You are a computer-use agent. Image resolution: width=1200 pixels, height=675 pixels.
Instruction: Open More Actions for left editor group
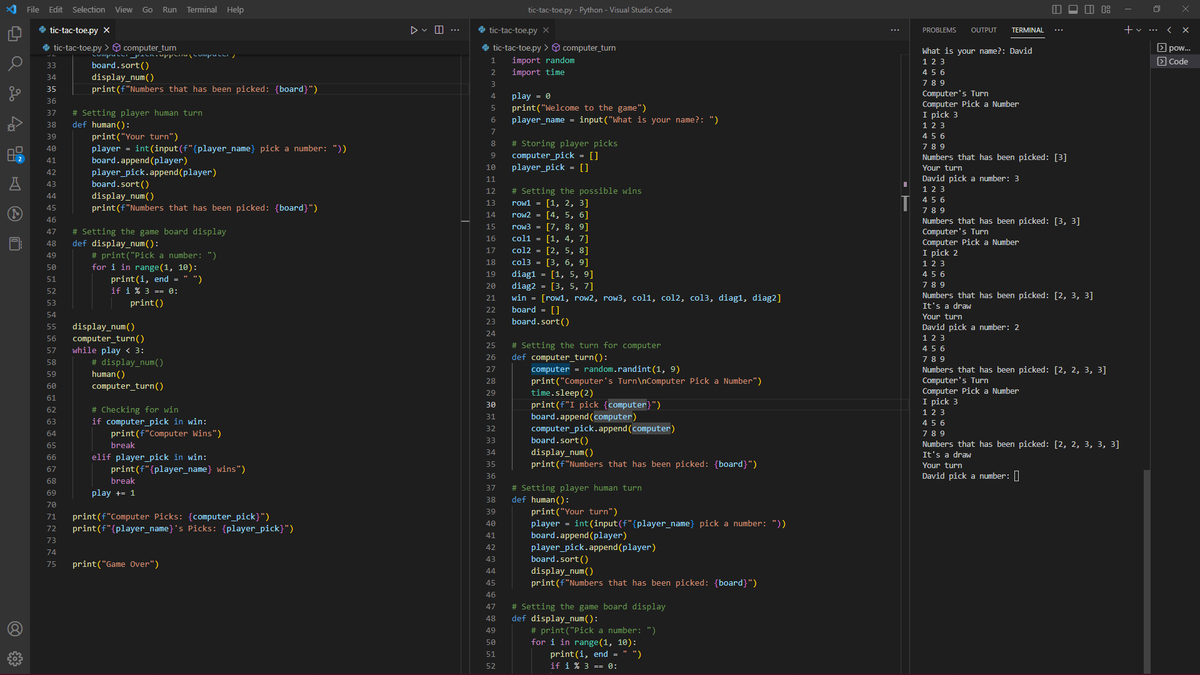click(x=455, y=30)
